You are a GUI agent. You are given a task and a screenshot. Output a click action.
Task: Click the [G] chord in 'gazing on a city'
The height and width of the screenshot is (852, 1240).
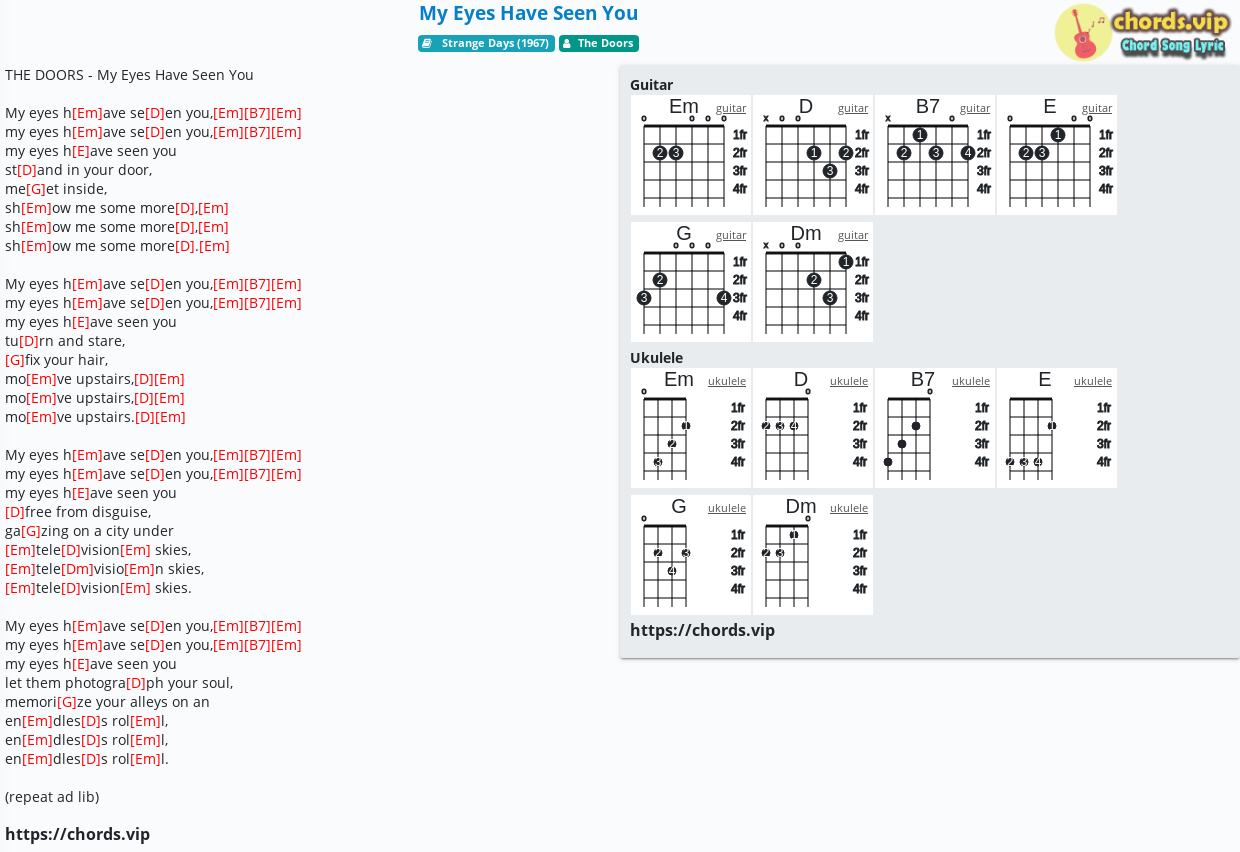(x=31, y=531)
